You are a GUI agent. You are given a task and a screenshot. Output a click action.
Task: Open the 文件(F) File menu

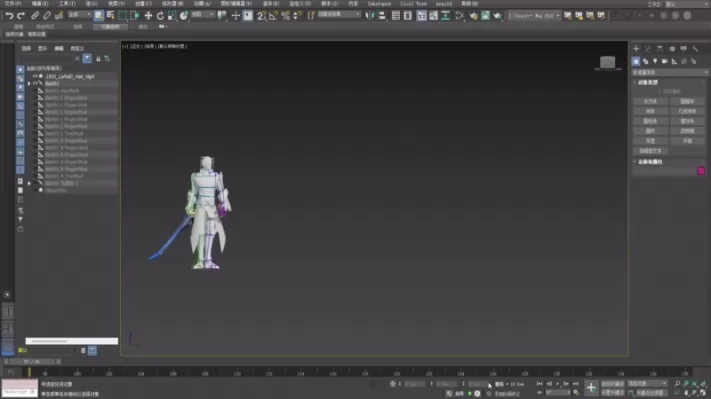pyautogui.click(x=13, y=4)
